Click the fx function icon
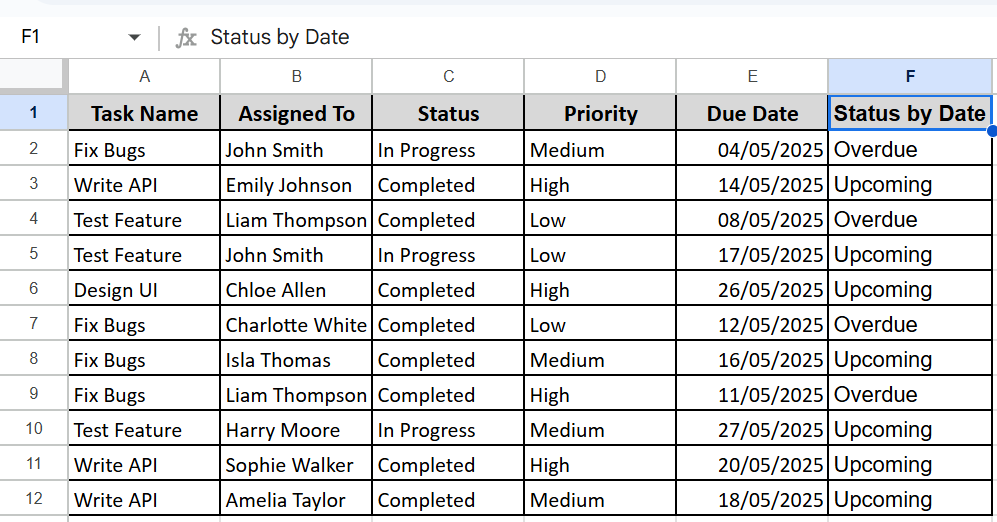 coord(185,38)
